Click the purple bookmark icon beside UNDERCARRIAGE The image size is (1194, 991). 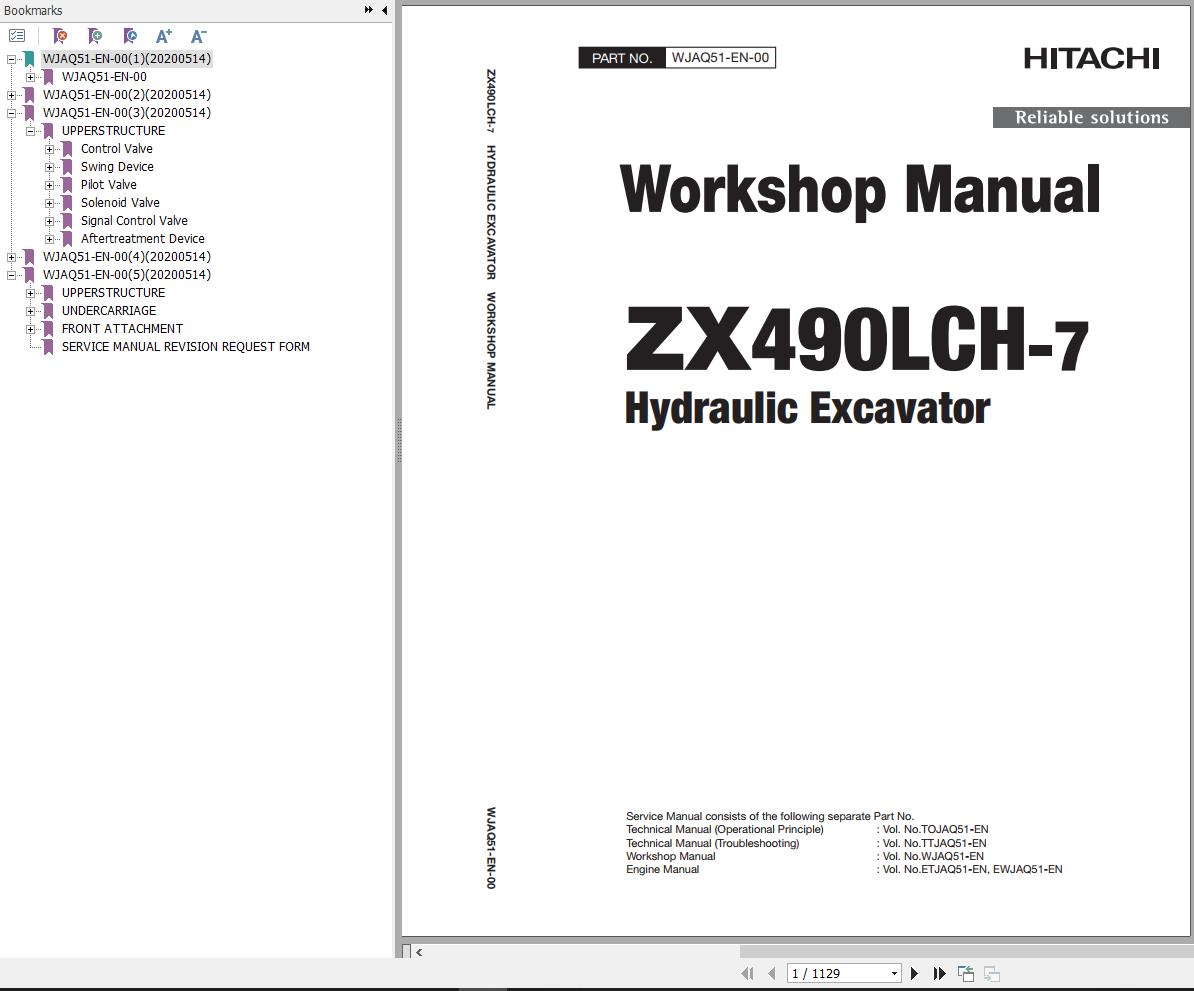click(48, 311)
